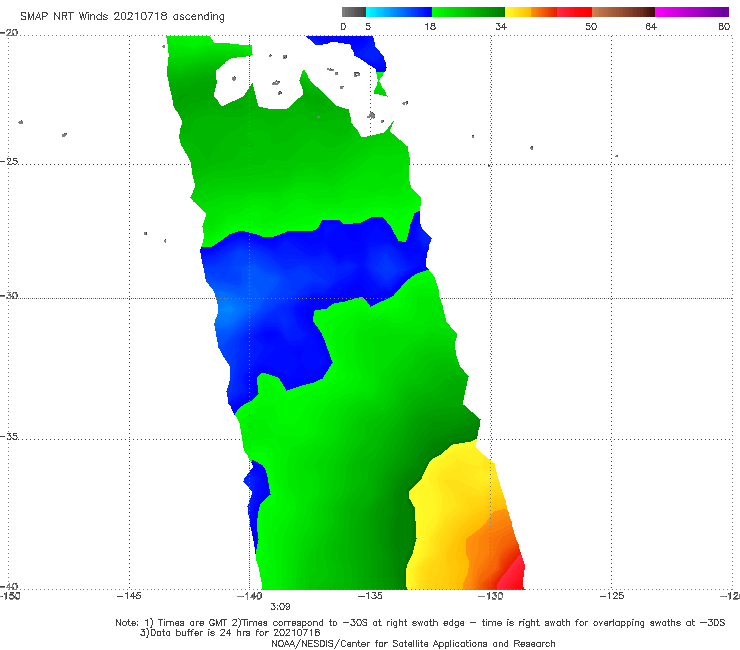Click the red segment of the color bar
Viewport: 740px width, 650px height.
pyautogui.click(x=574, y=12)
